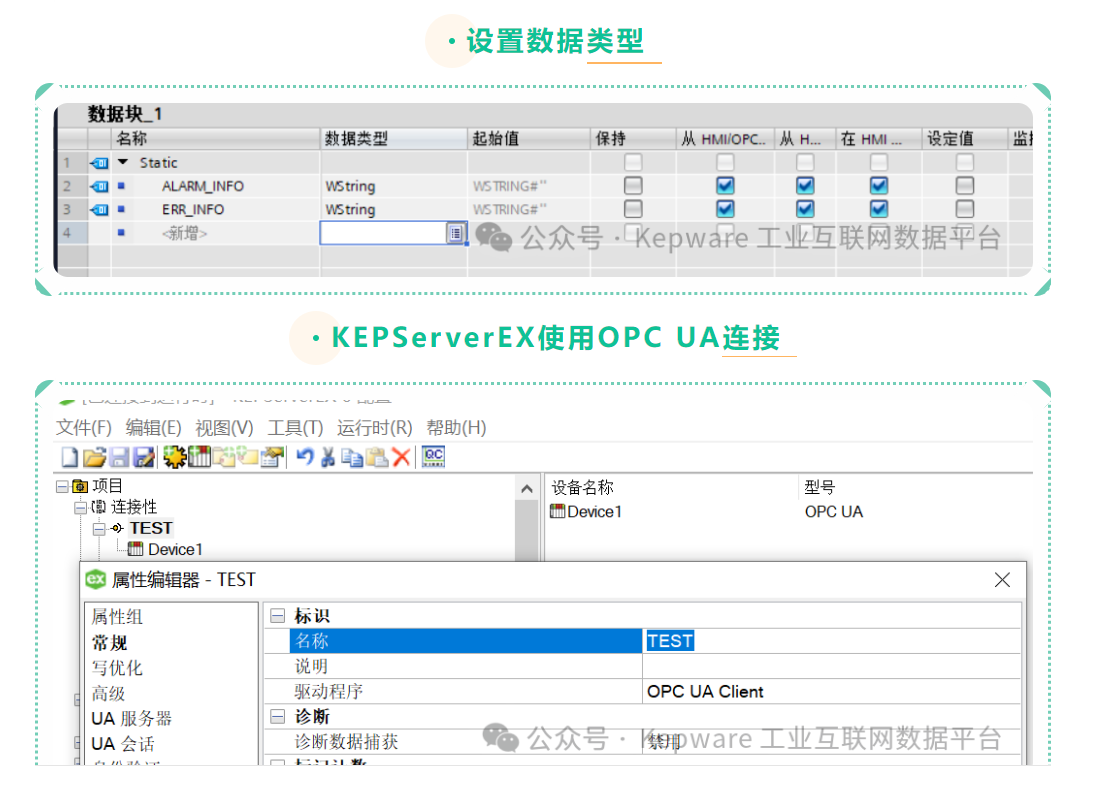1120x787 pixels.
Task: Uncheck 从 HMI/OPC access for ALARM_INFO
Action: (x=725, y=186)
